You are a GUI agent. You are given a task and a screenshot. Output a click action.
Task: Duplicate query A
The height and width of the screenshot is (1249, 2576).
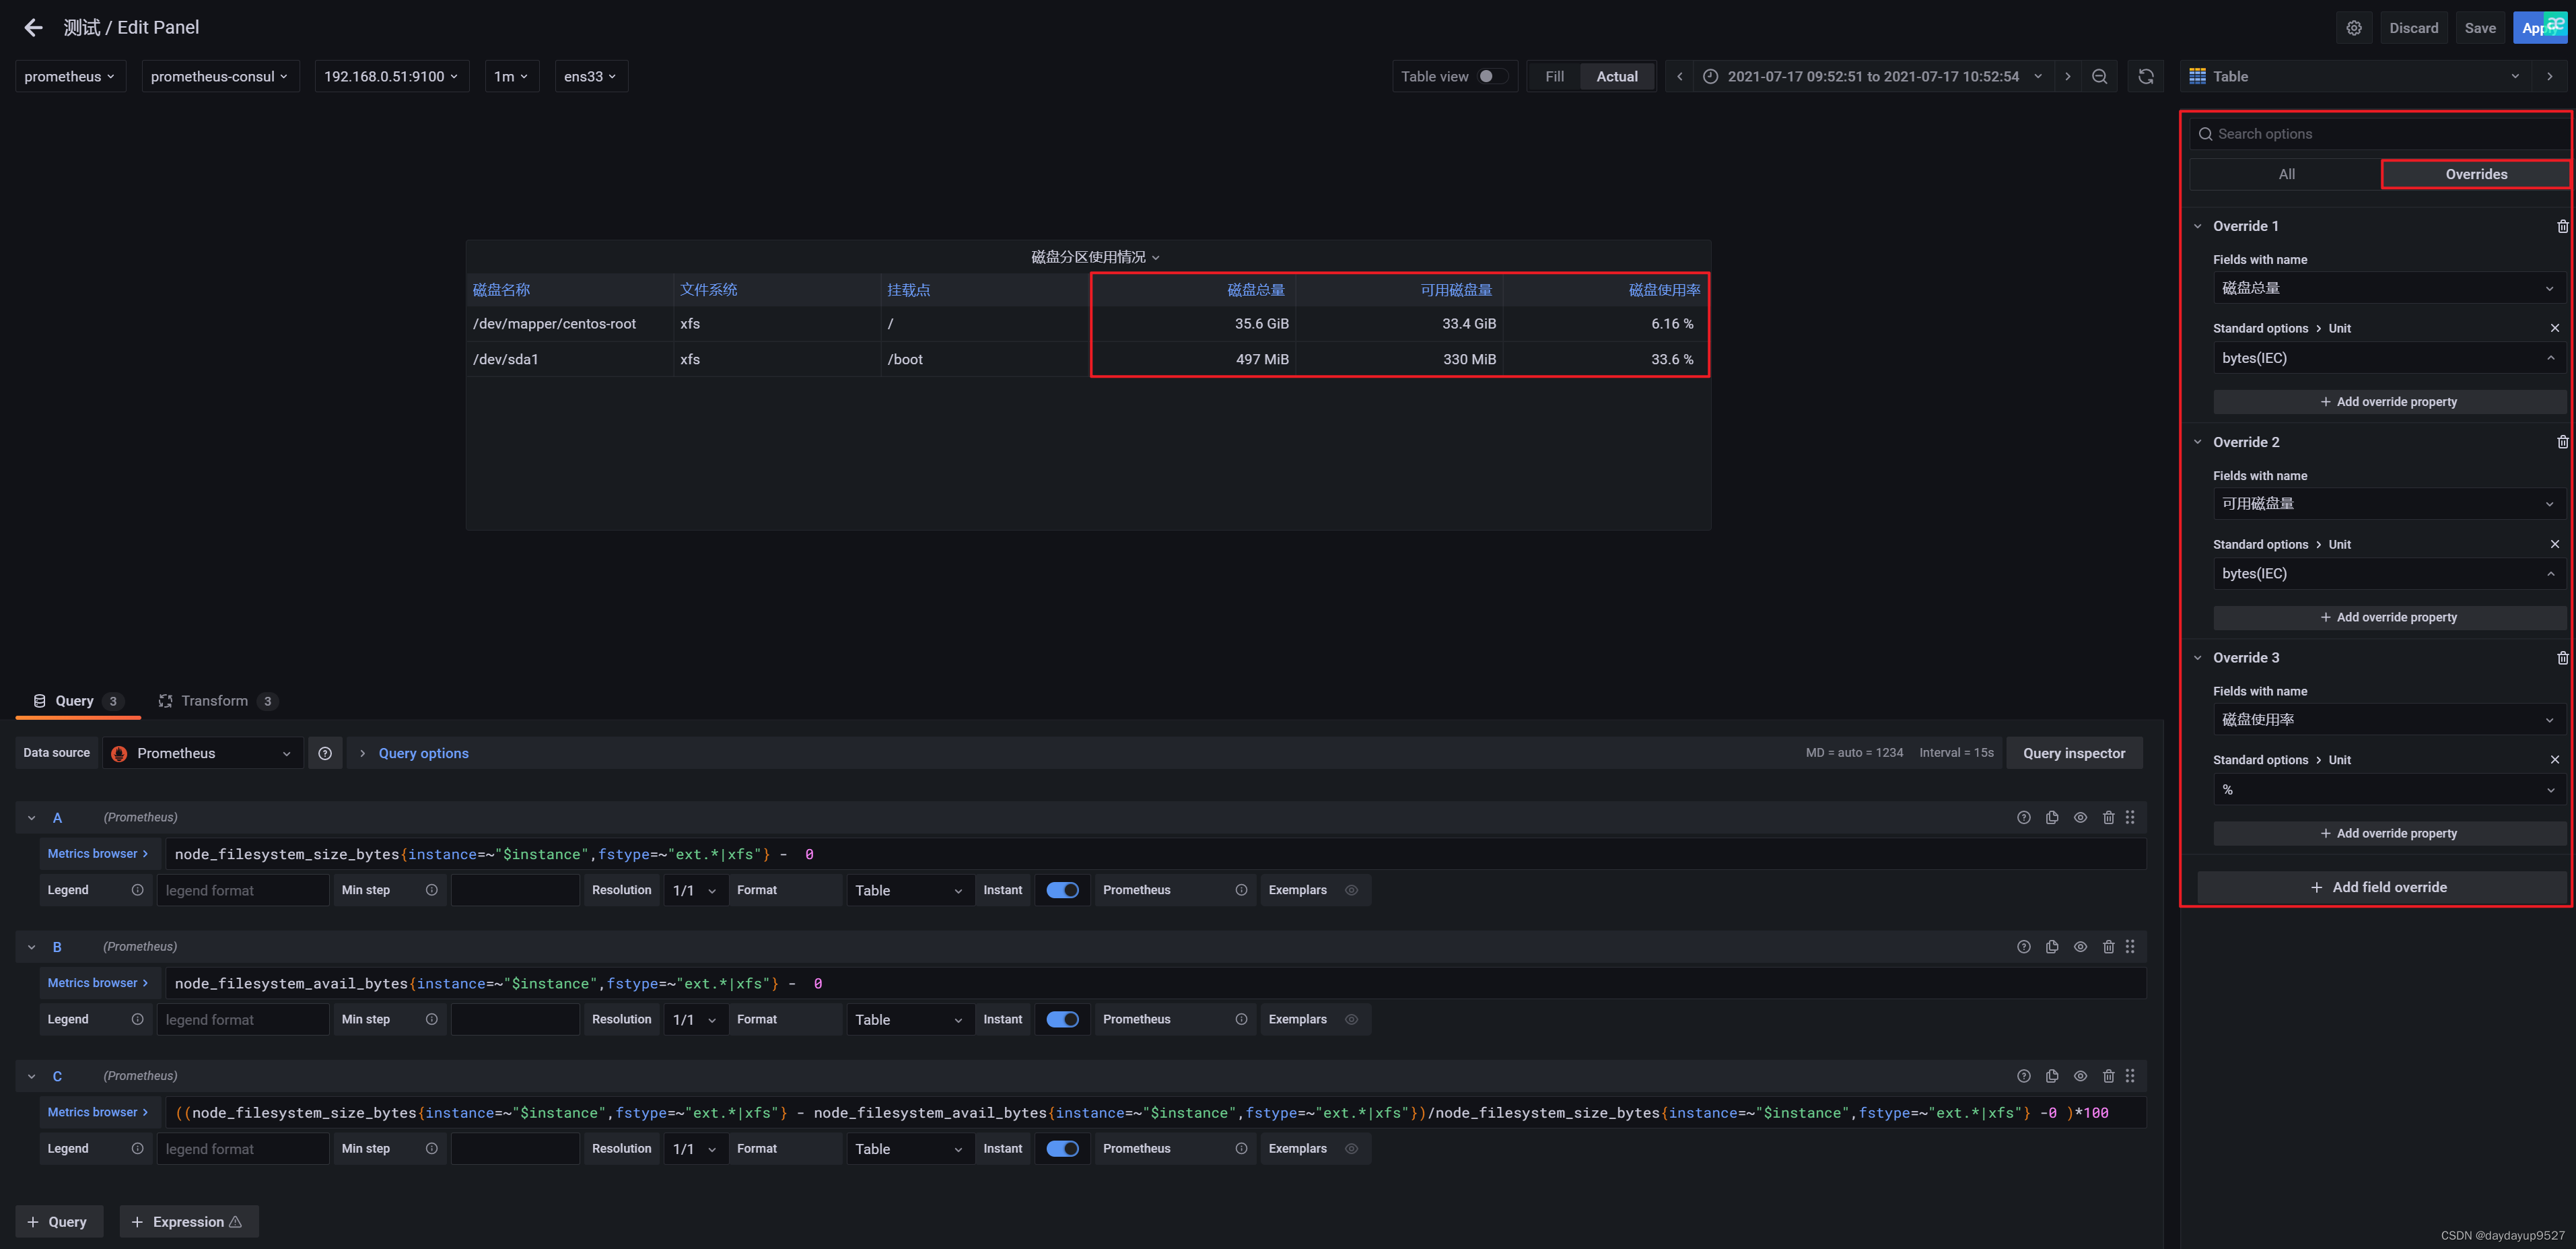click(2052, 818)
